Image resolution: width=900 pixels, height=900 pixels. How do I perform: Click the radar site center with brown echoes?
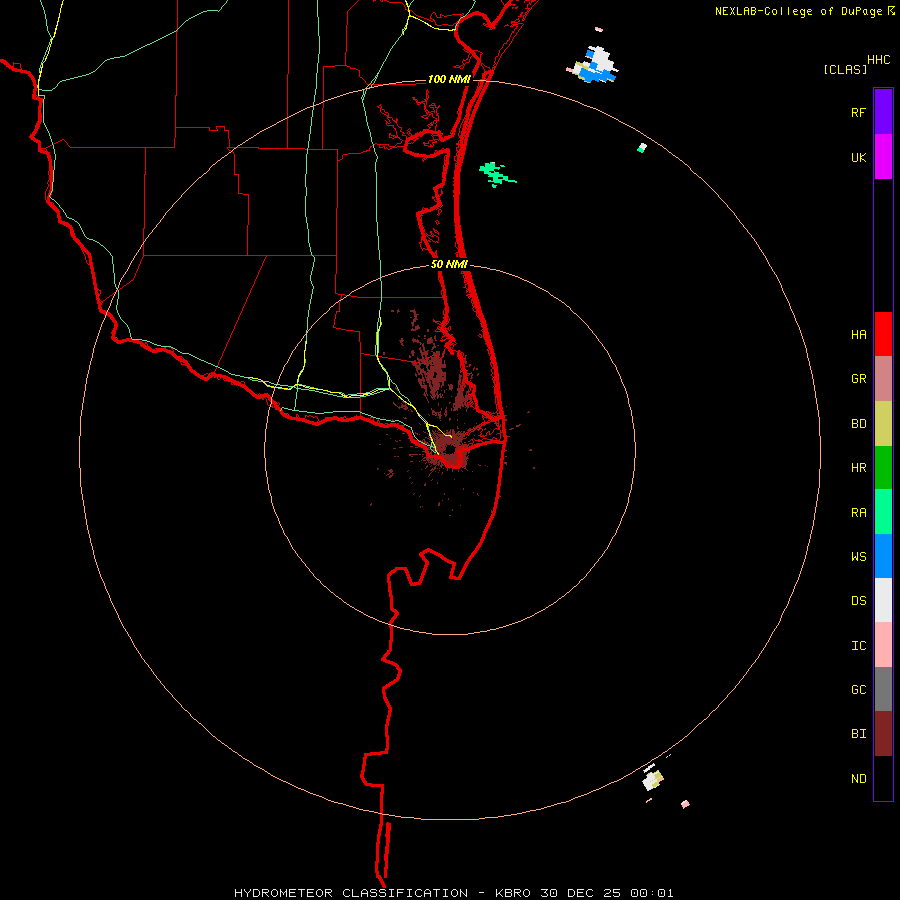click(x=451, y=449)
